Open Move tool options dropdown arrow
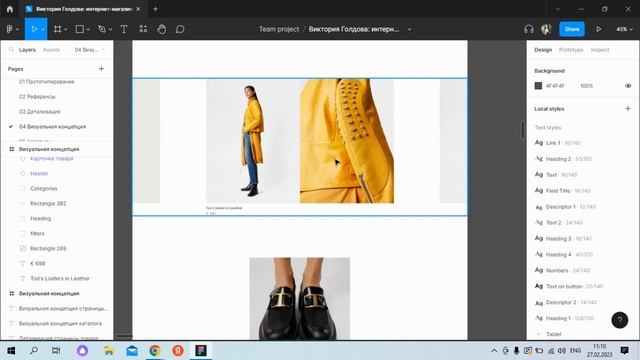 [43, 29]
